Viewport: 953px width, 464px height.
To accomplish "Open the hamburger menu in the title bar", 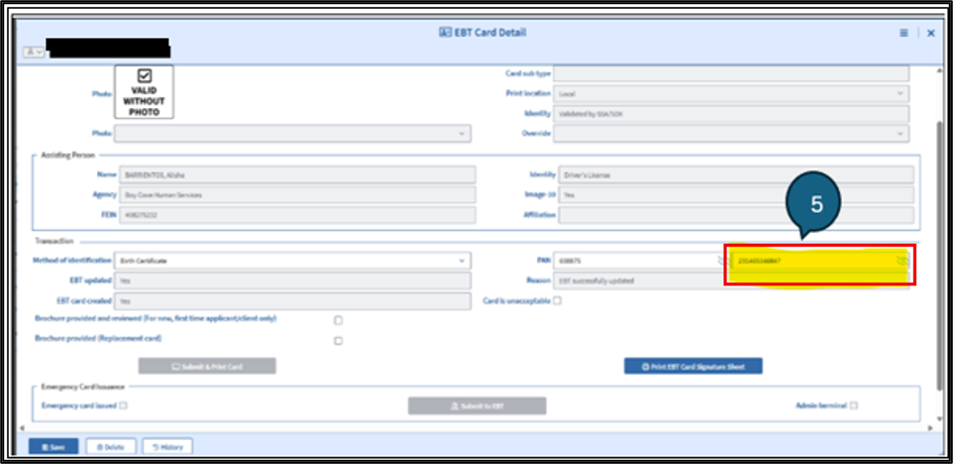I will click(x=904, y=33).
